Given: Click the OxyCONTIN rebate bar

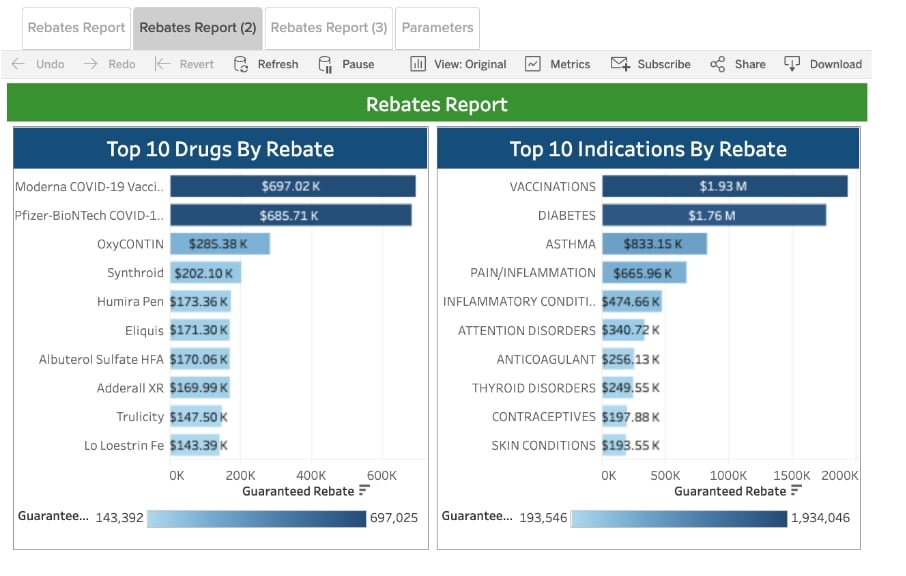Looking at the screenshot, I should coord(220,244).
